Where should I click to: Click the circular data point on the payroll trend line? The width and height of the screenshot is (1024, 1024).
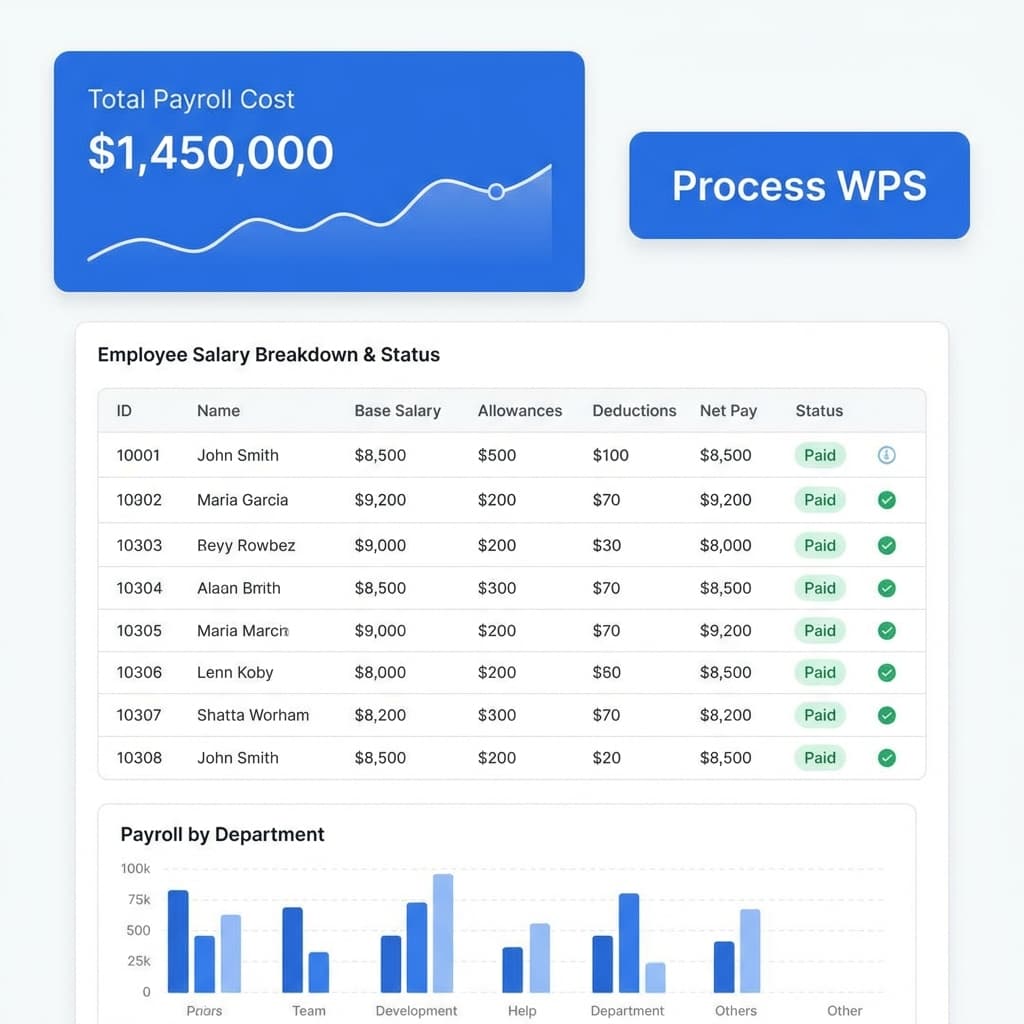point(496,191)
